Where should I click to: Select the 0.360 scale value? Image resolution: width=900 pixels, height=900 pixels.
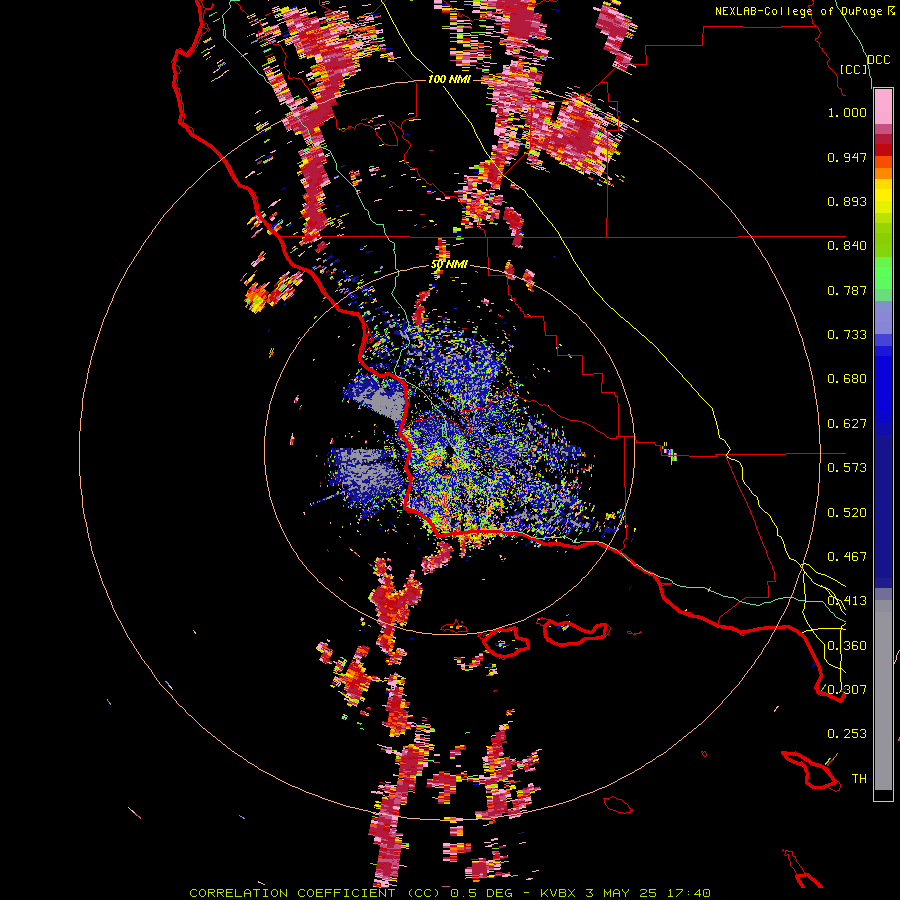coord(847,646)
